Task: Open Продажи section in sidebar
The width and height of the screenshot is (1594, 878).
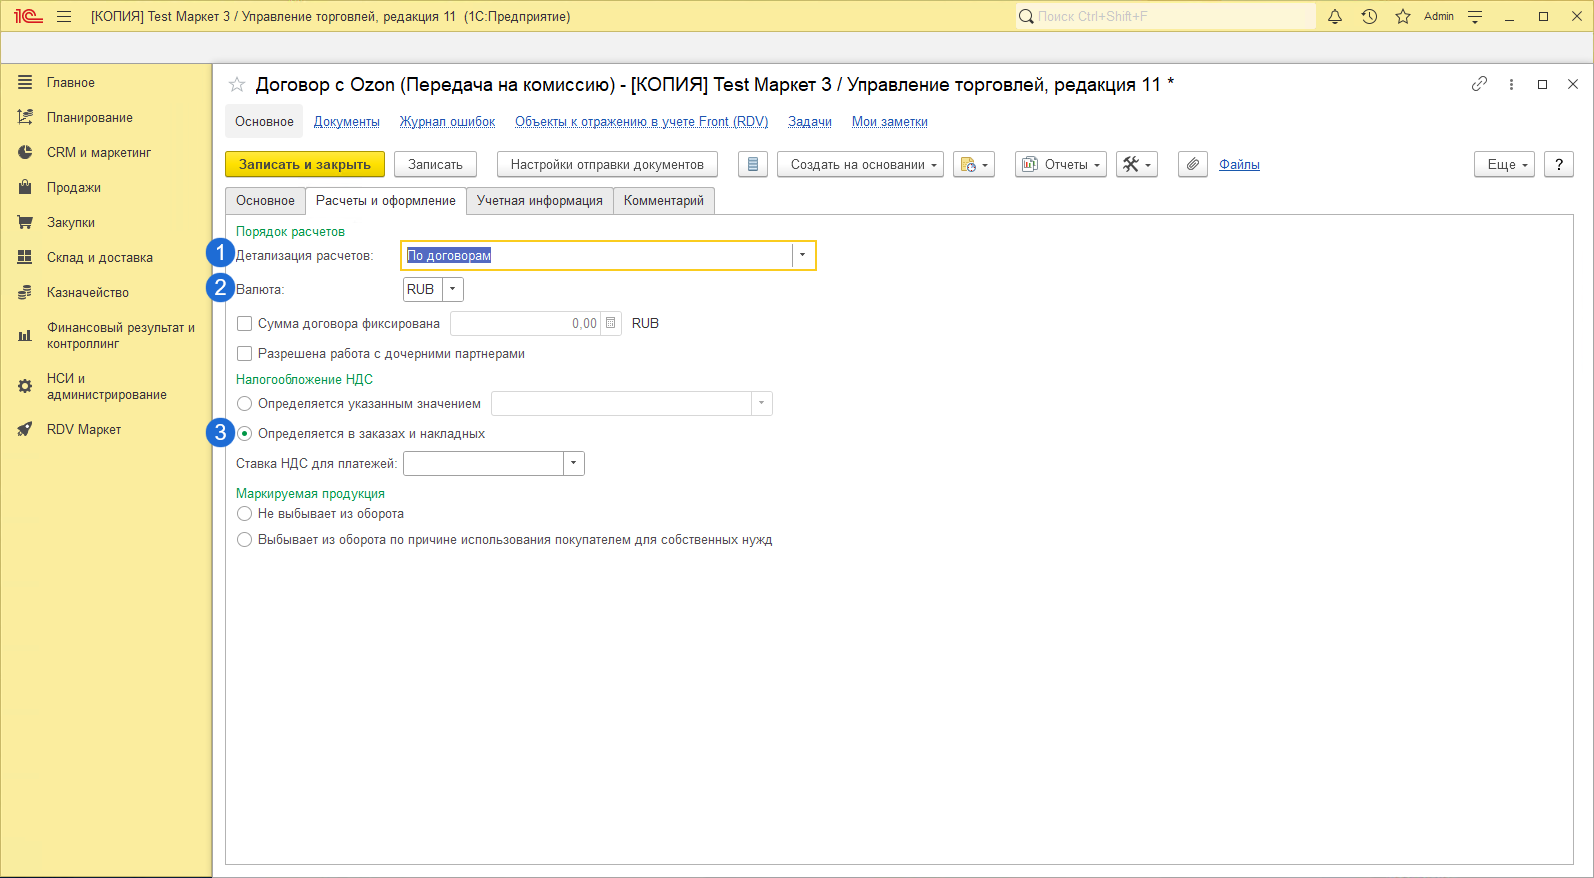Action: coord(106,188)
